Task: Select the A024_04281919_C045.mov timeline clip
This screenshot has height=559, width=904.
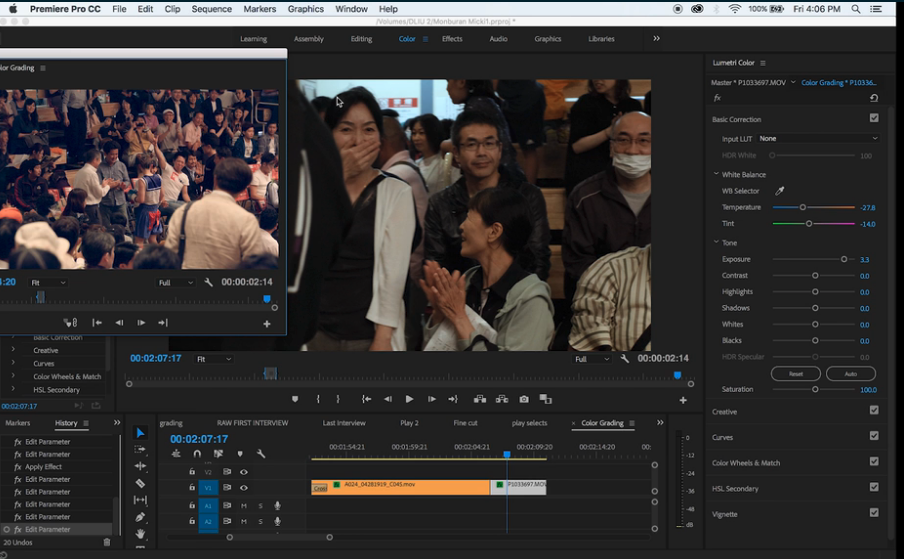Action: 401,488
